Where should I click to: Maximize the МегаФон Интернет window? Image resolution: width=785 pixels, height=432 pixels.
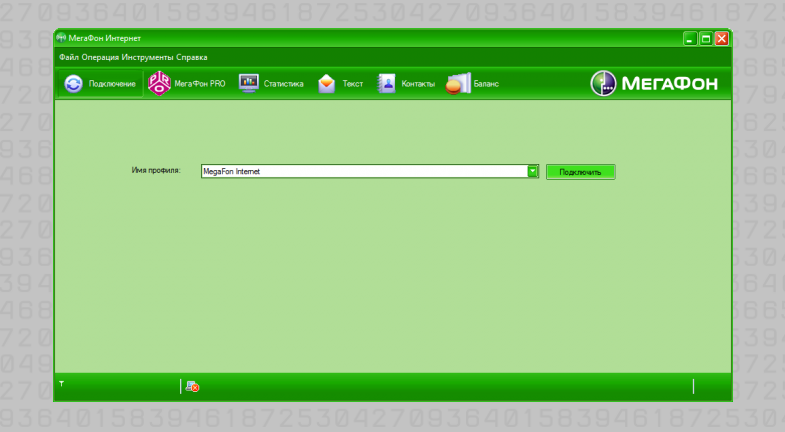tap(706, 39)
